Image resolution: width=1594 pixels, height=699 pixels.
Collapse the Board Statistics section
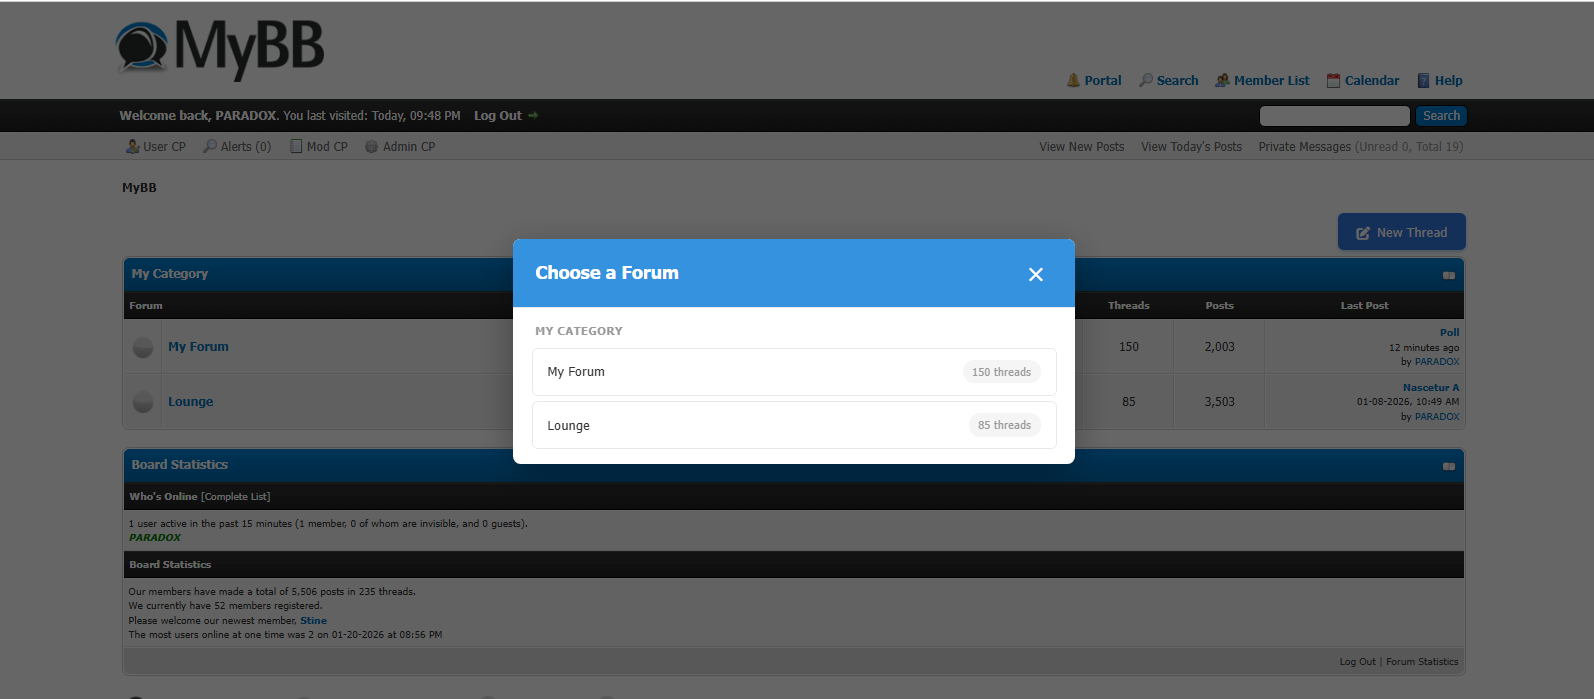1448,466
